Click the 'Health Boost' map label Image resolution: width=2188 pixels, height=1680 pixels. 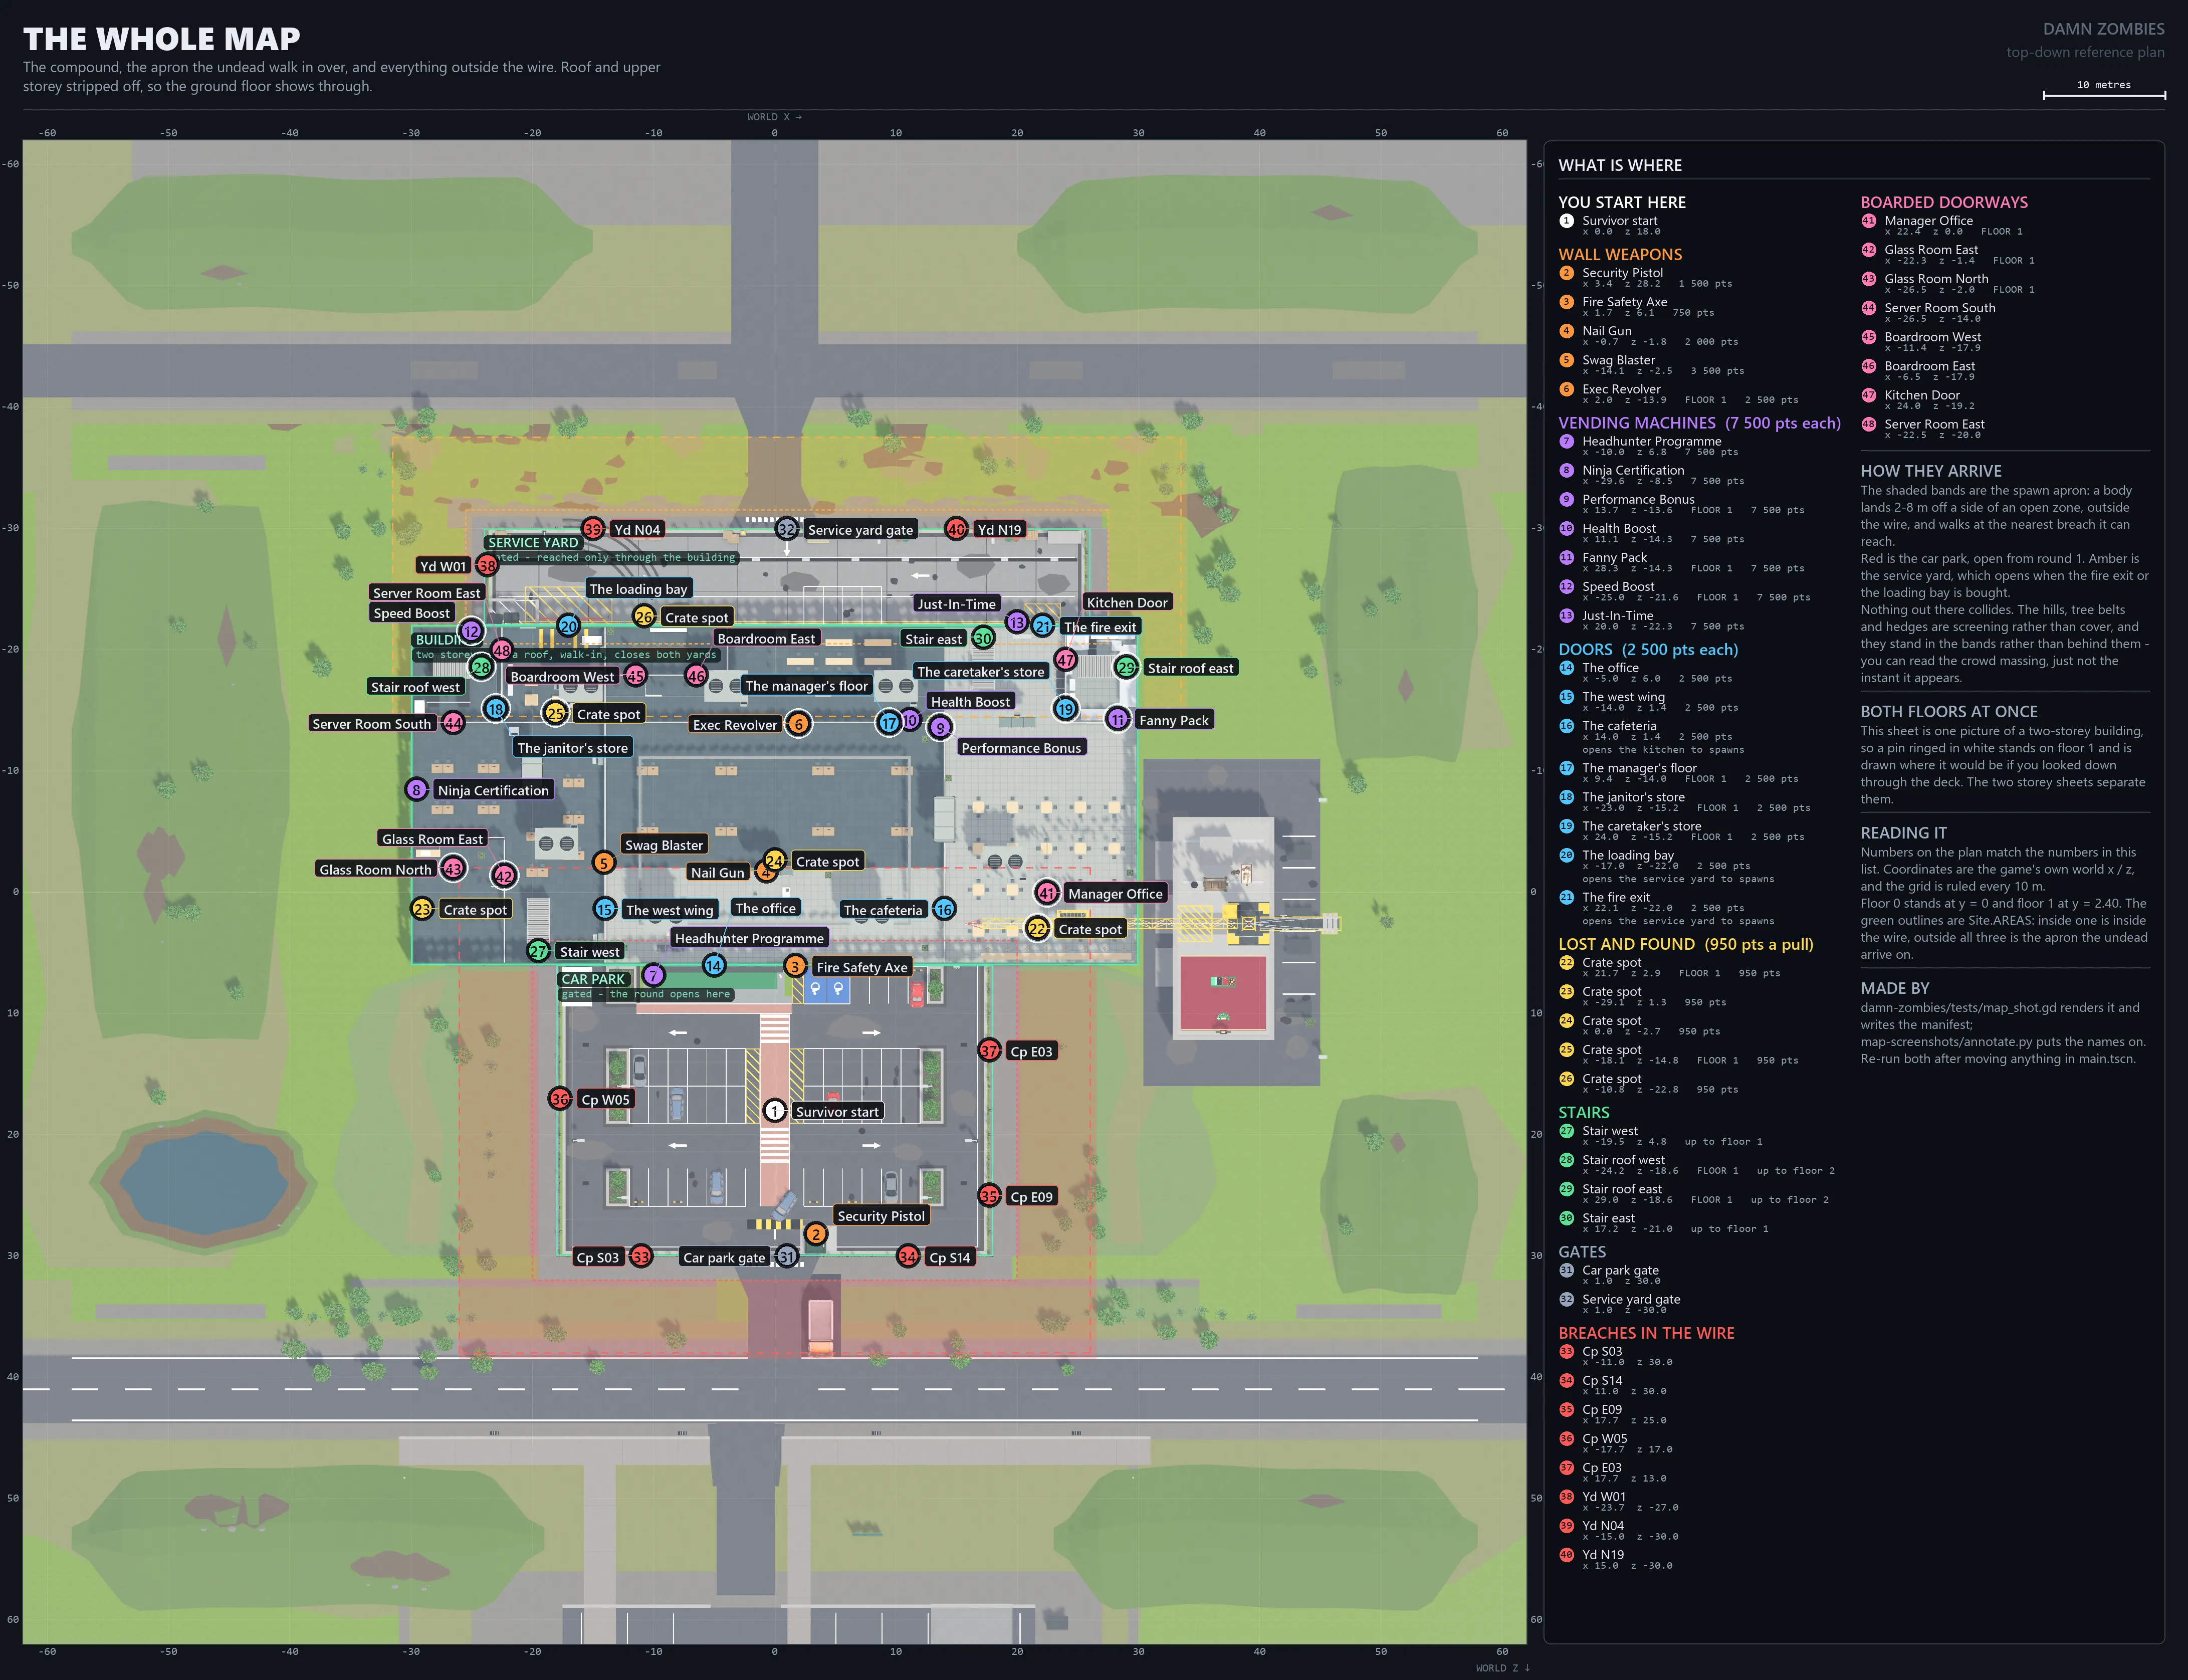click(x=971, y=702)
